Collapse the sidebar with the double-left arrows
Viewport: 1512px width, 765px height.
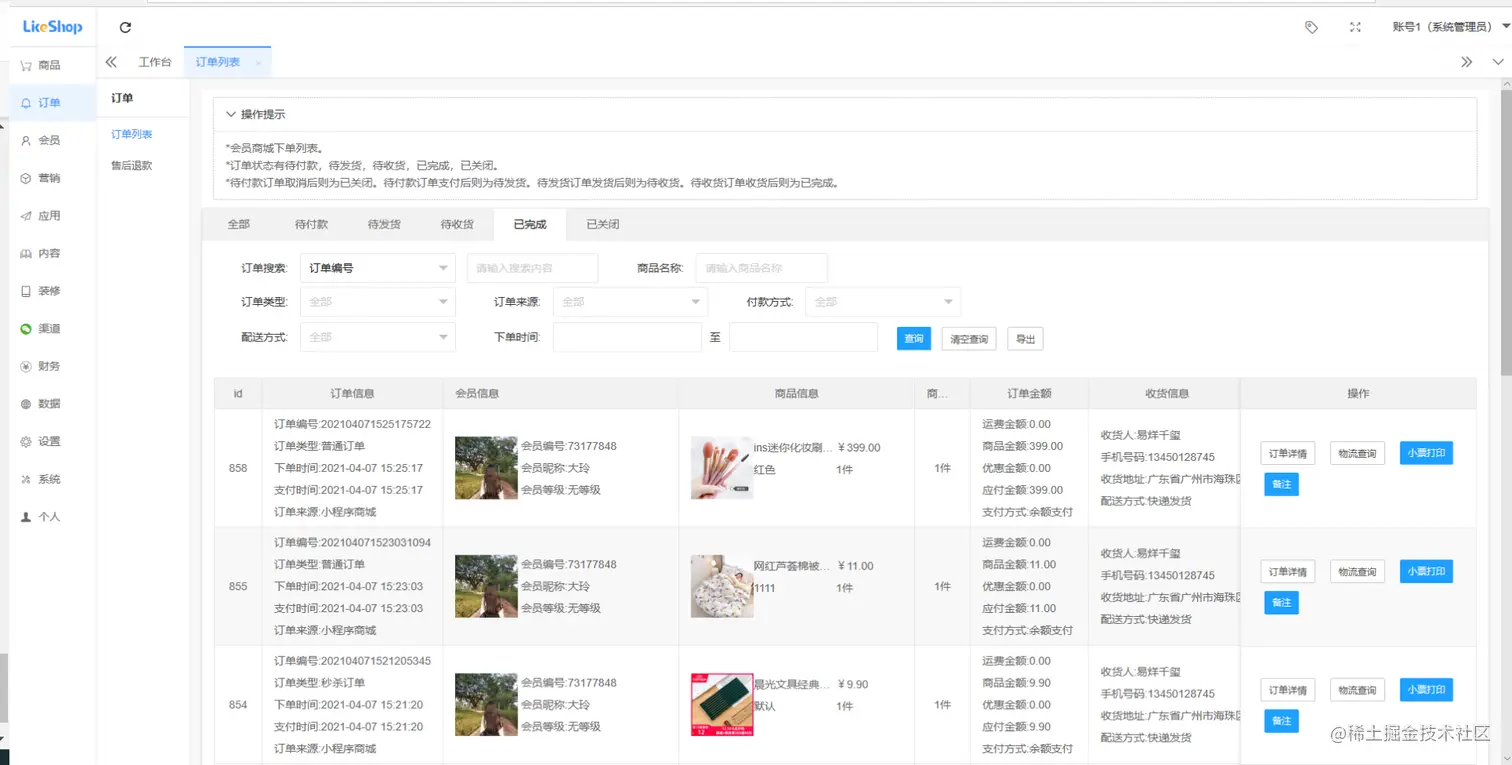(x=111, y=62)
